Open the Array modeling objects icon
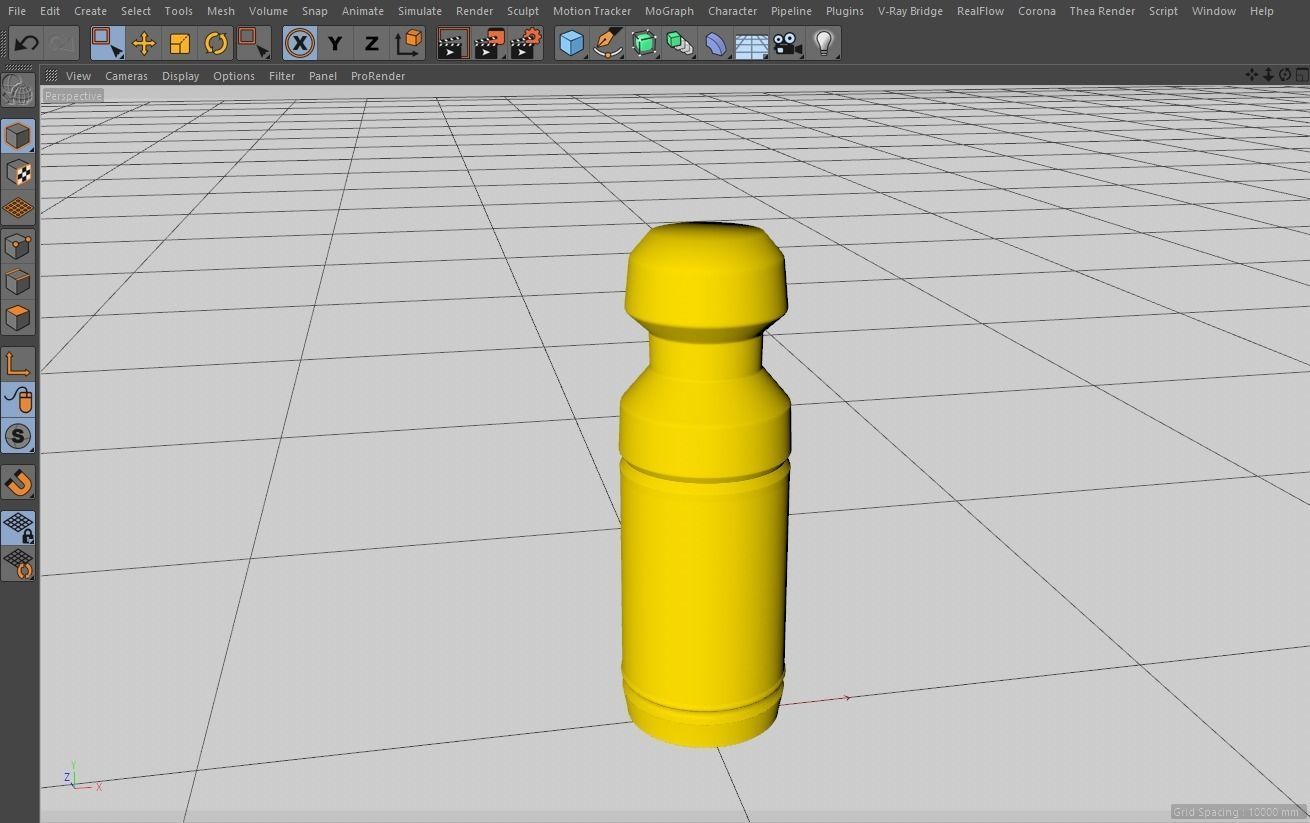The image size is (1310, 823). [680, 43]
